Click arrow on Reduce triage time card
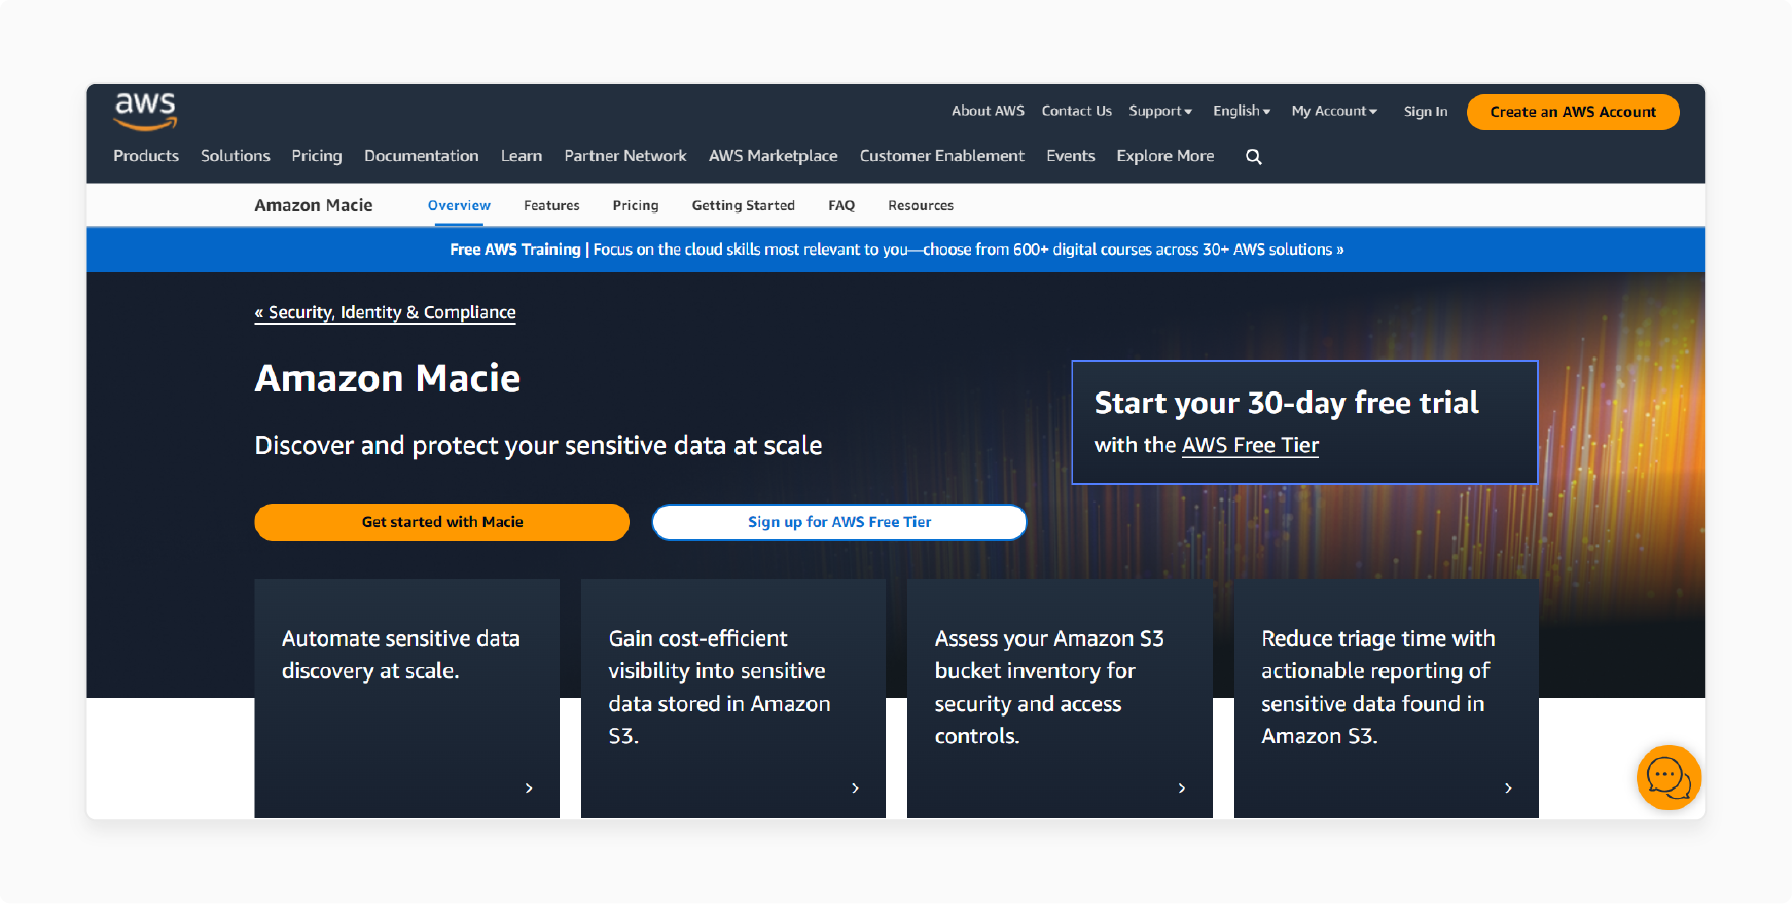The height and width of the screenshot is (904, 1792). pos(1508,788)
